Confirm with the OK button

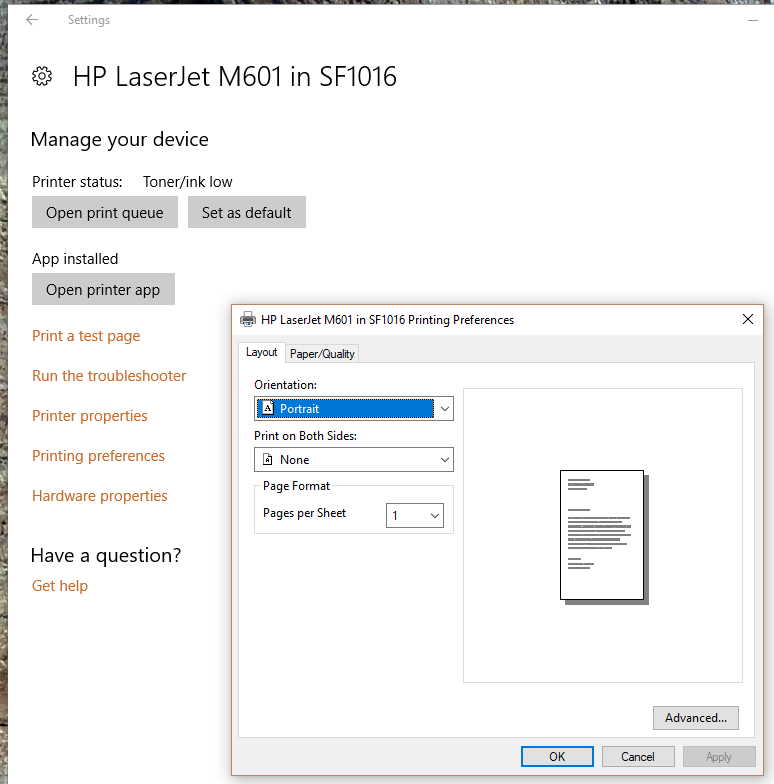click(x=557, y=756)
